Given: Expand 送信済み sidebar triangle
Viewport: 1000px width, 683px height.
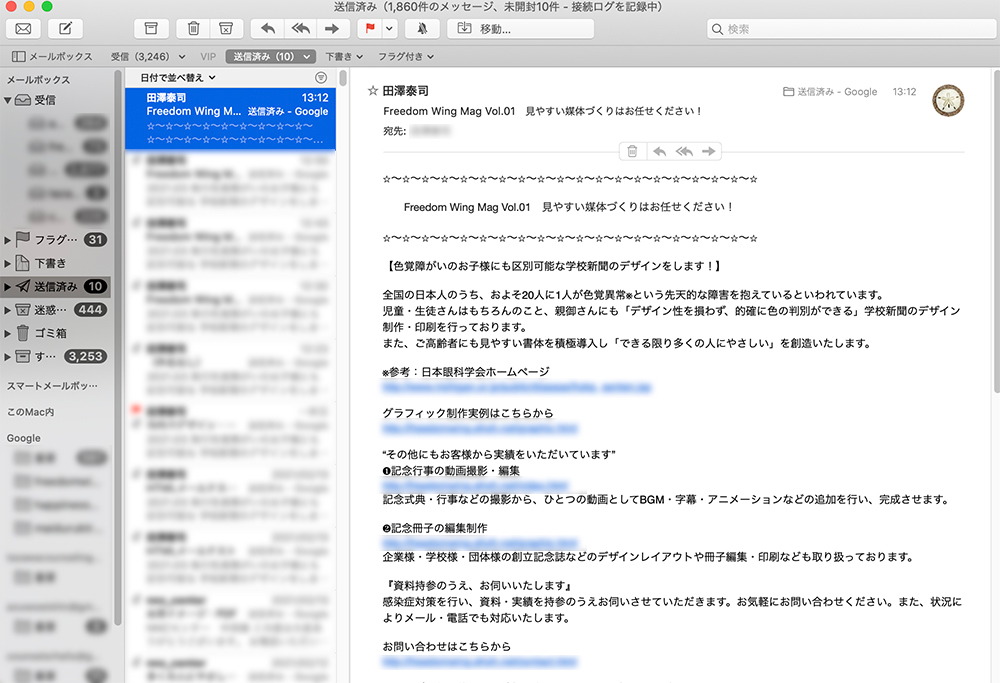Looking at the screenshot, I should [8, 286].
